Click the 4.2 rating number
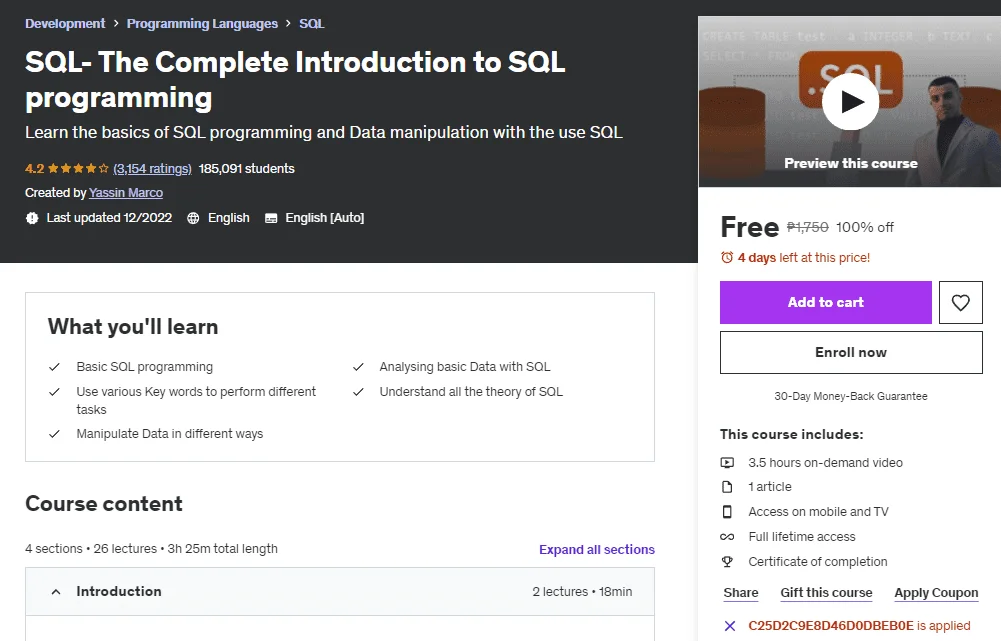The image size is (1001, 641). [34, 169]
